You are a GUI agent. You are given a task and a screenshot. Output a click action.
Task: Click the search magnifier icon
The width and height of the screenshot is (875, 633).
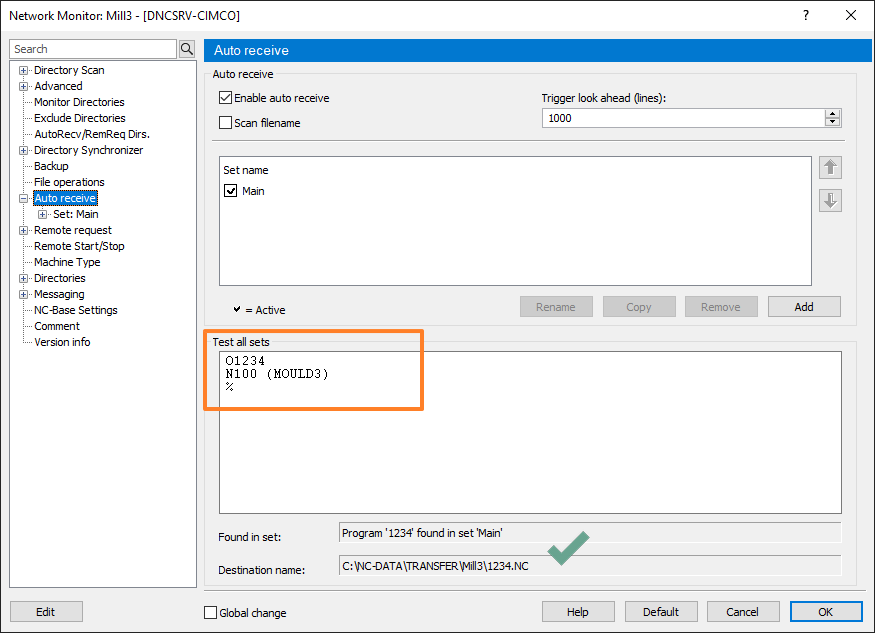coord(187,49)
